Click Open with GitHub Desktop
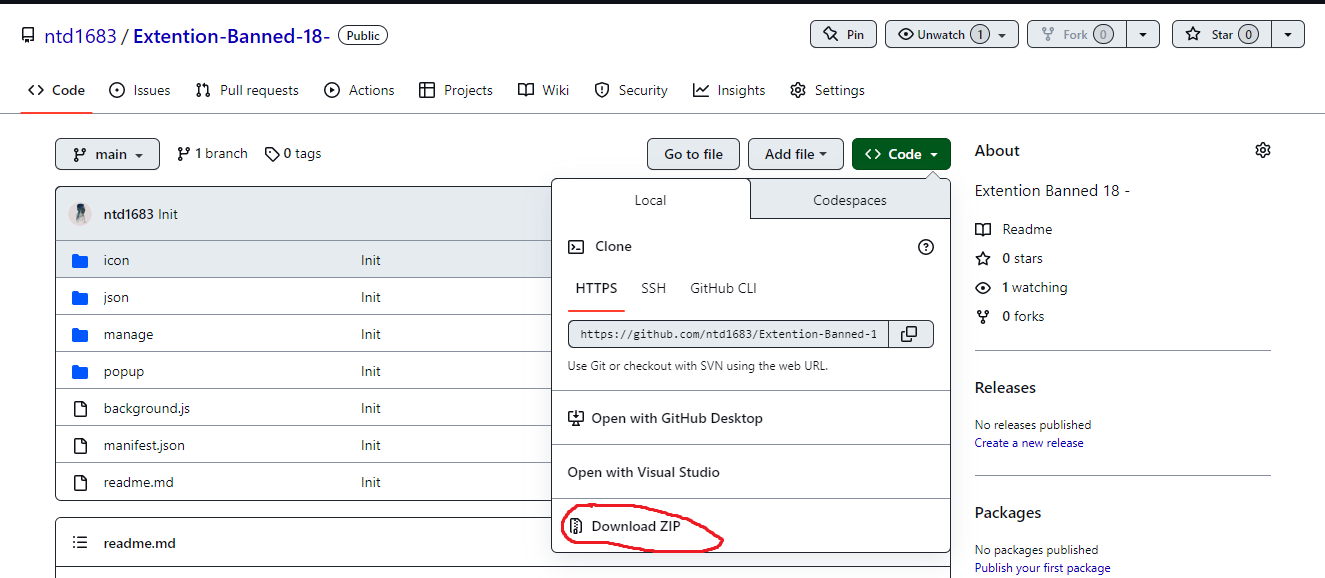This screenshot has height=578, width=1325. click(x=750, y=418)
